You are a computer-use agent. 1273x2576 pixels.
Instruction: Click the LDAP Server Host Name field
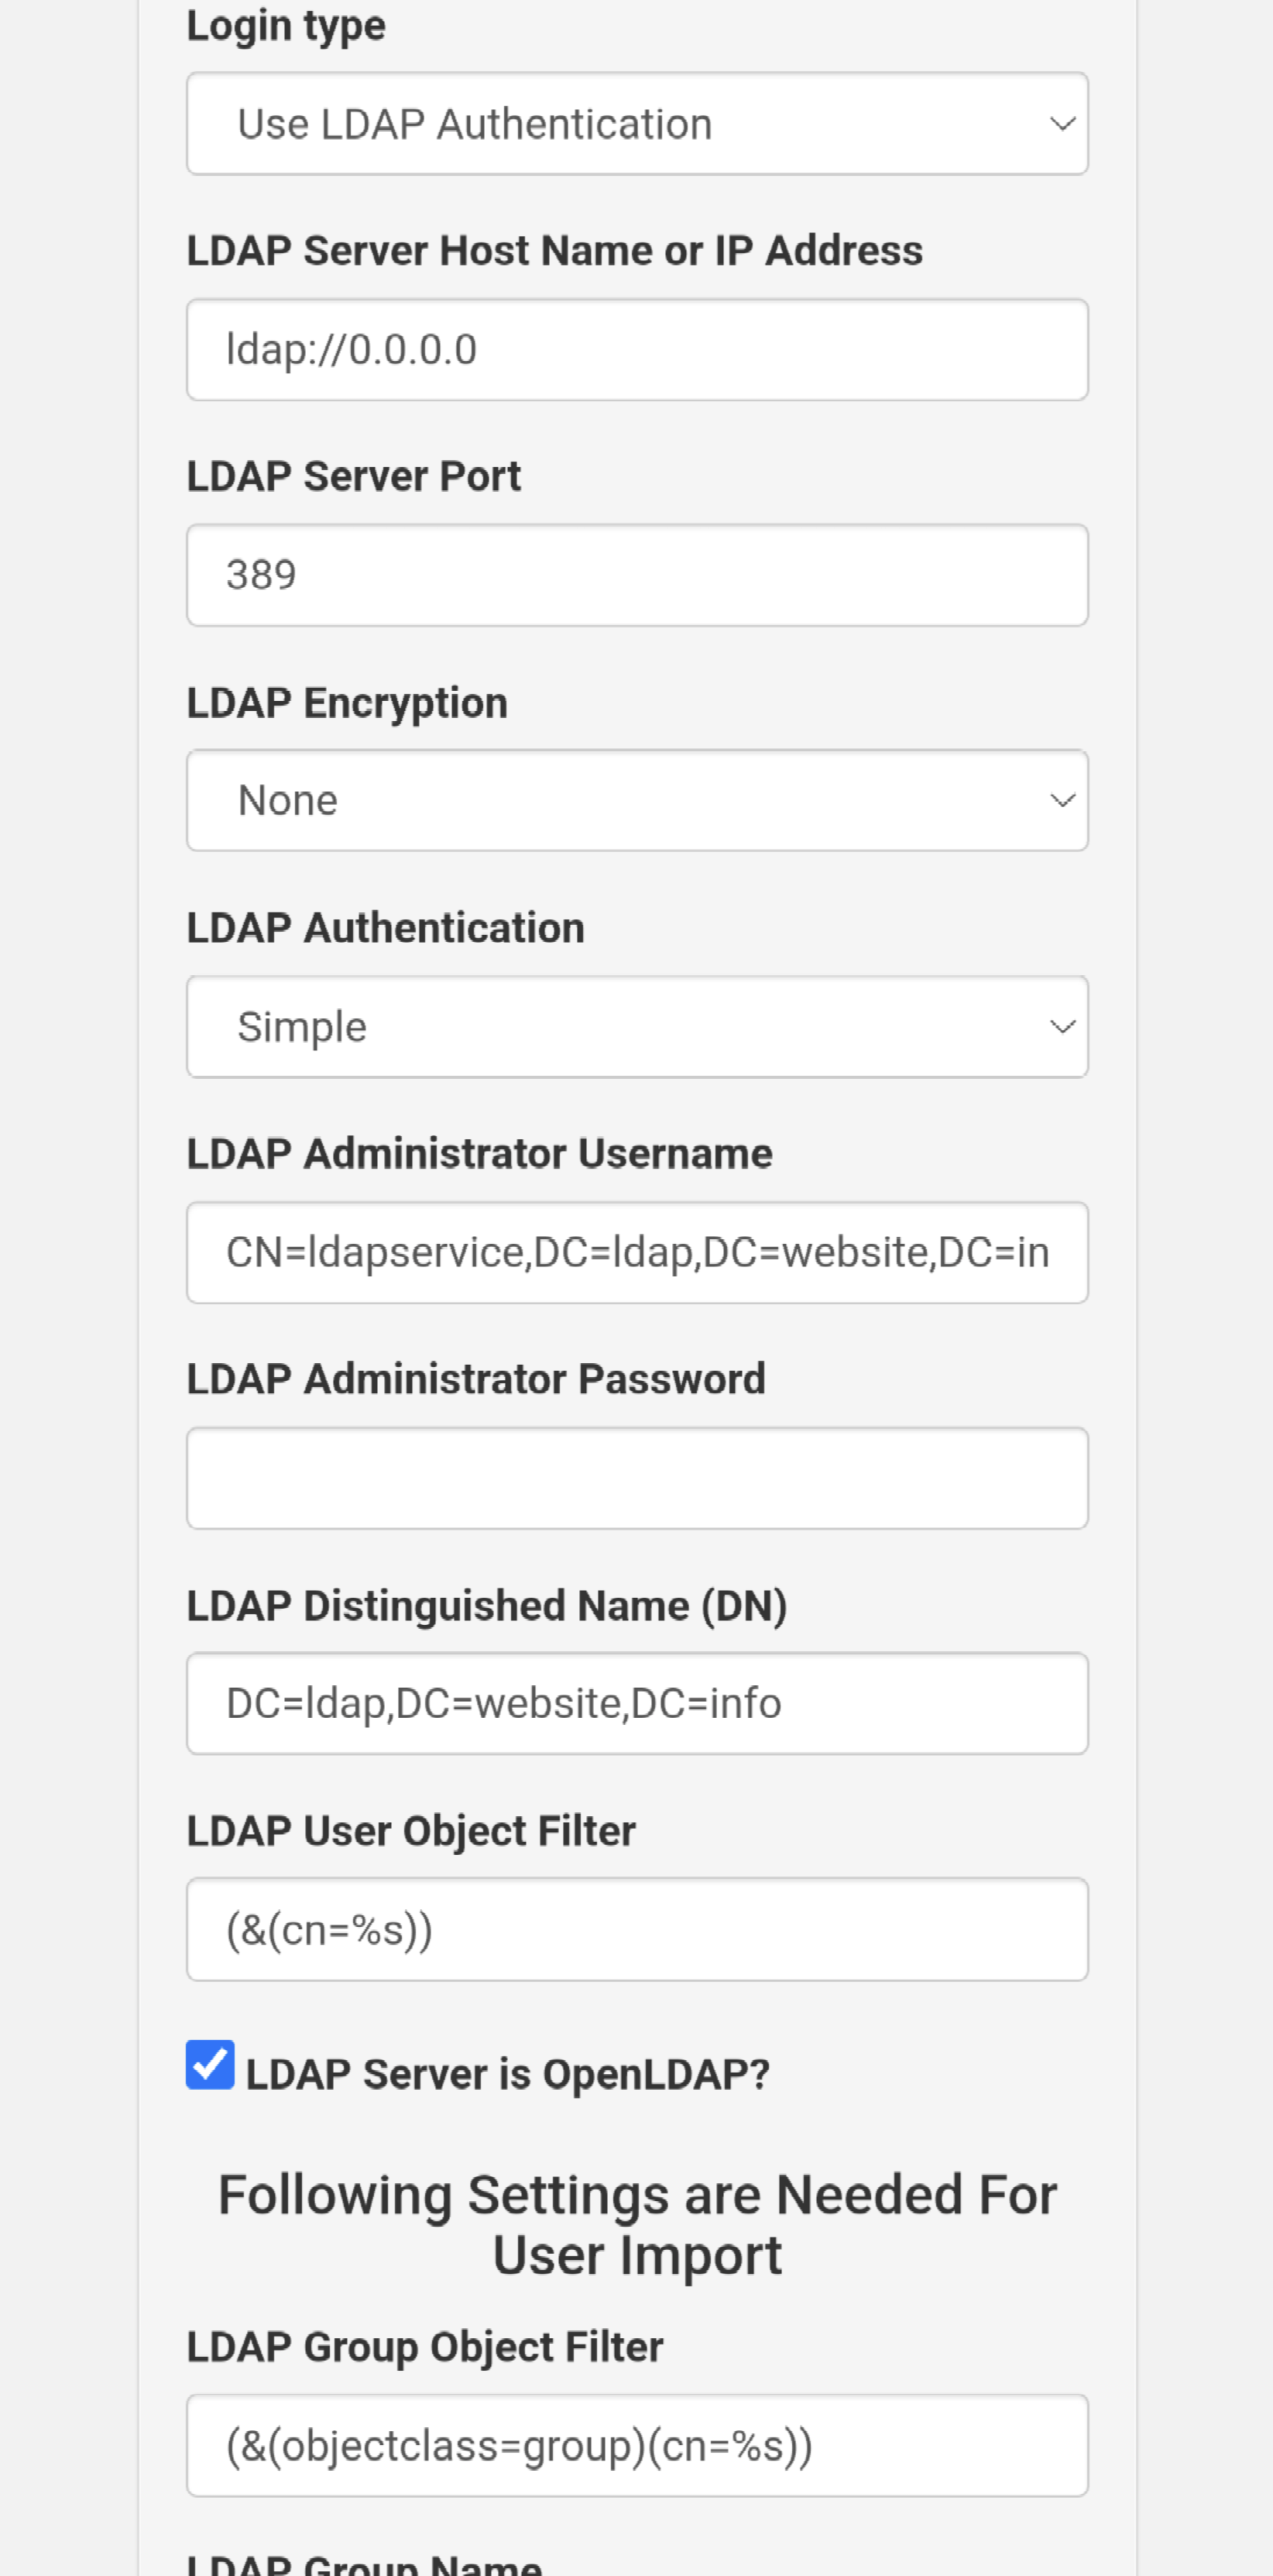click(x=636, y=349)
